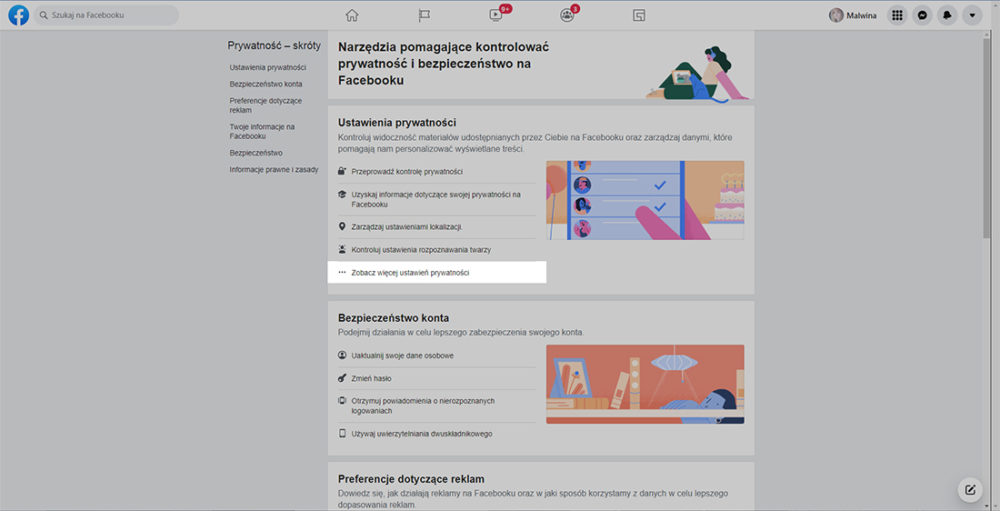Image resolution: width=1000 pixels, height=511 pixels.
Task: Select Ustawienia prywatności in the sidebar
Action: click(268, 67)
